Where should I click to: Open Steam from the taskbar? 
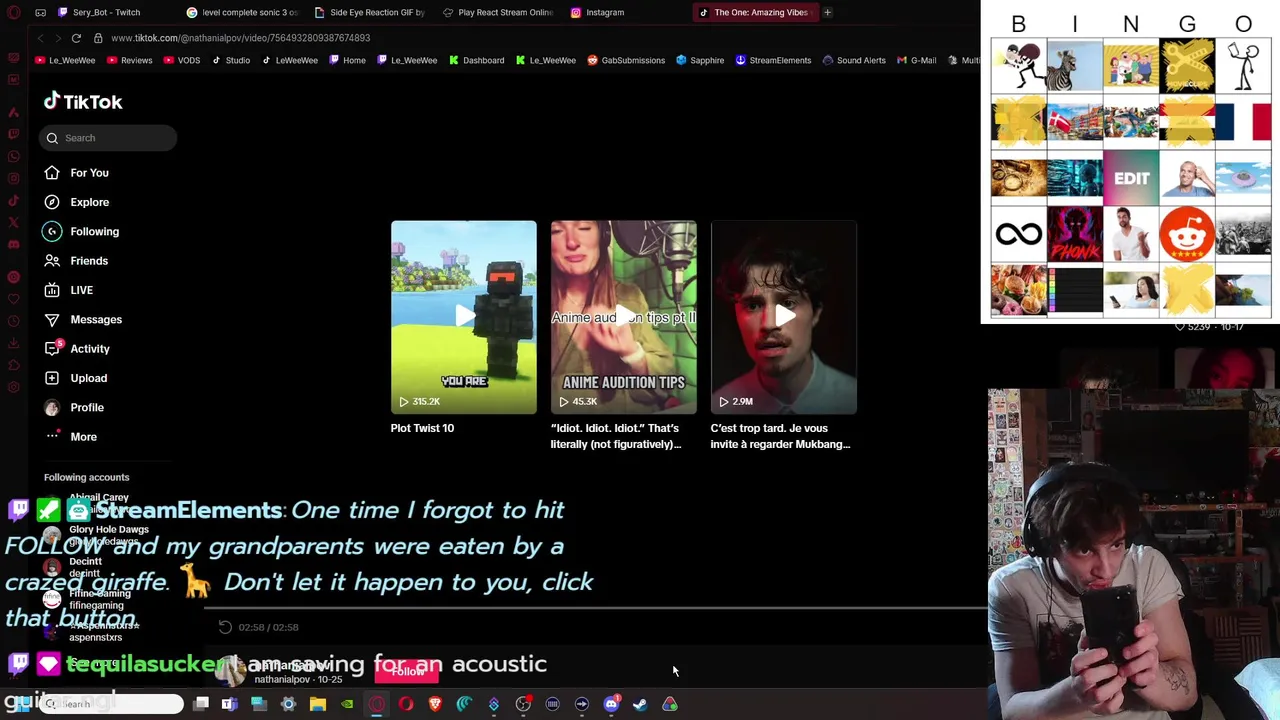tap(640, 704)
